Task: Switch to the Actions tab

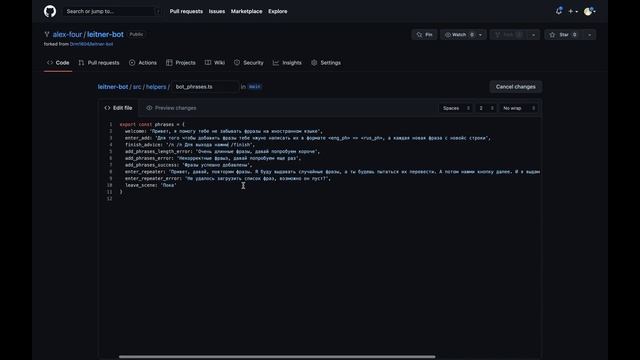Action: point(143,63)
